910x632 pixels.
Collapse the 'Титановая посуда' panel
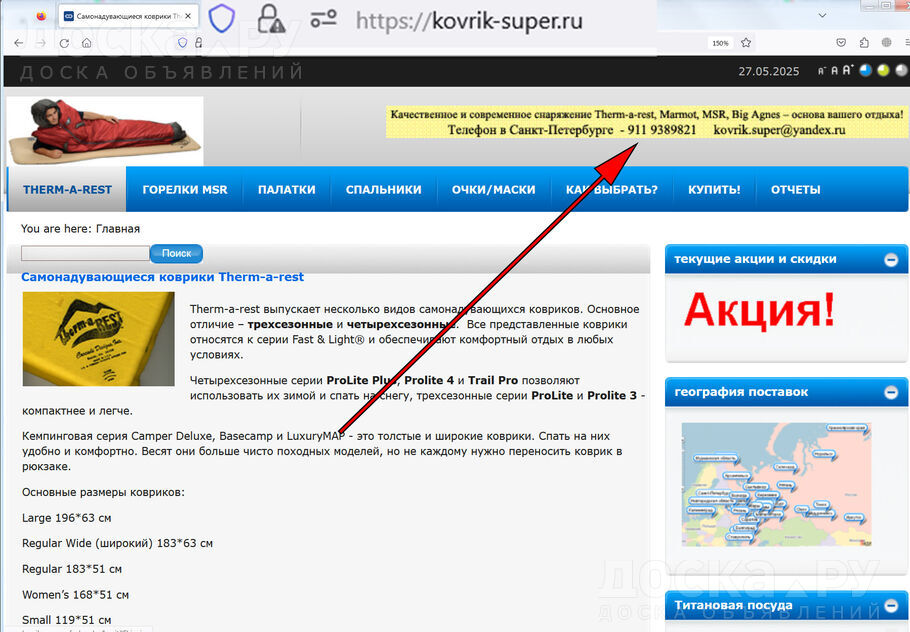(x=890, y=606)
